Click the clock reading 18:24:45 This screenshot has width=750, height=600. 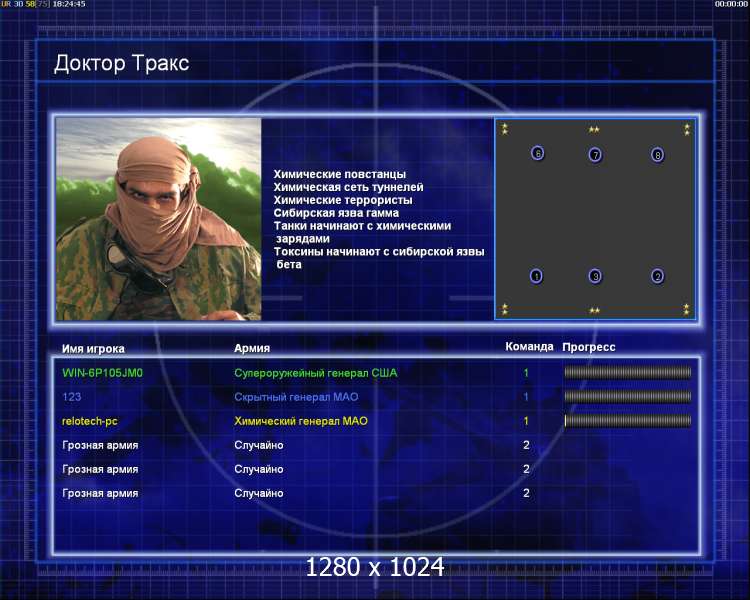click(x=69, y=4)
